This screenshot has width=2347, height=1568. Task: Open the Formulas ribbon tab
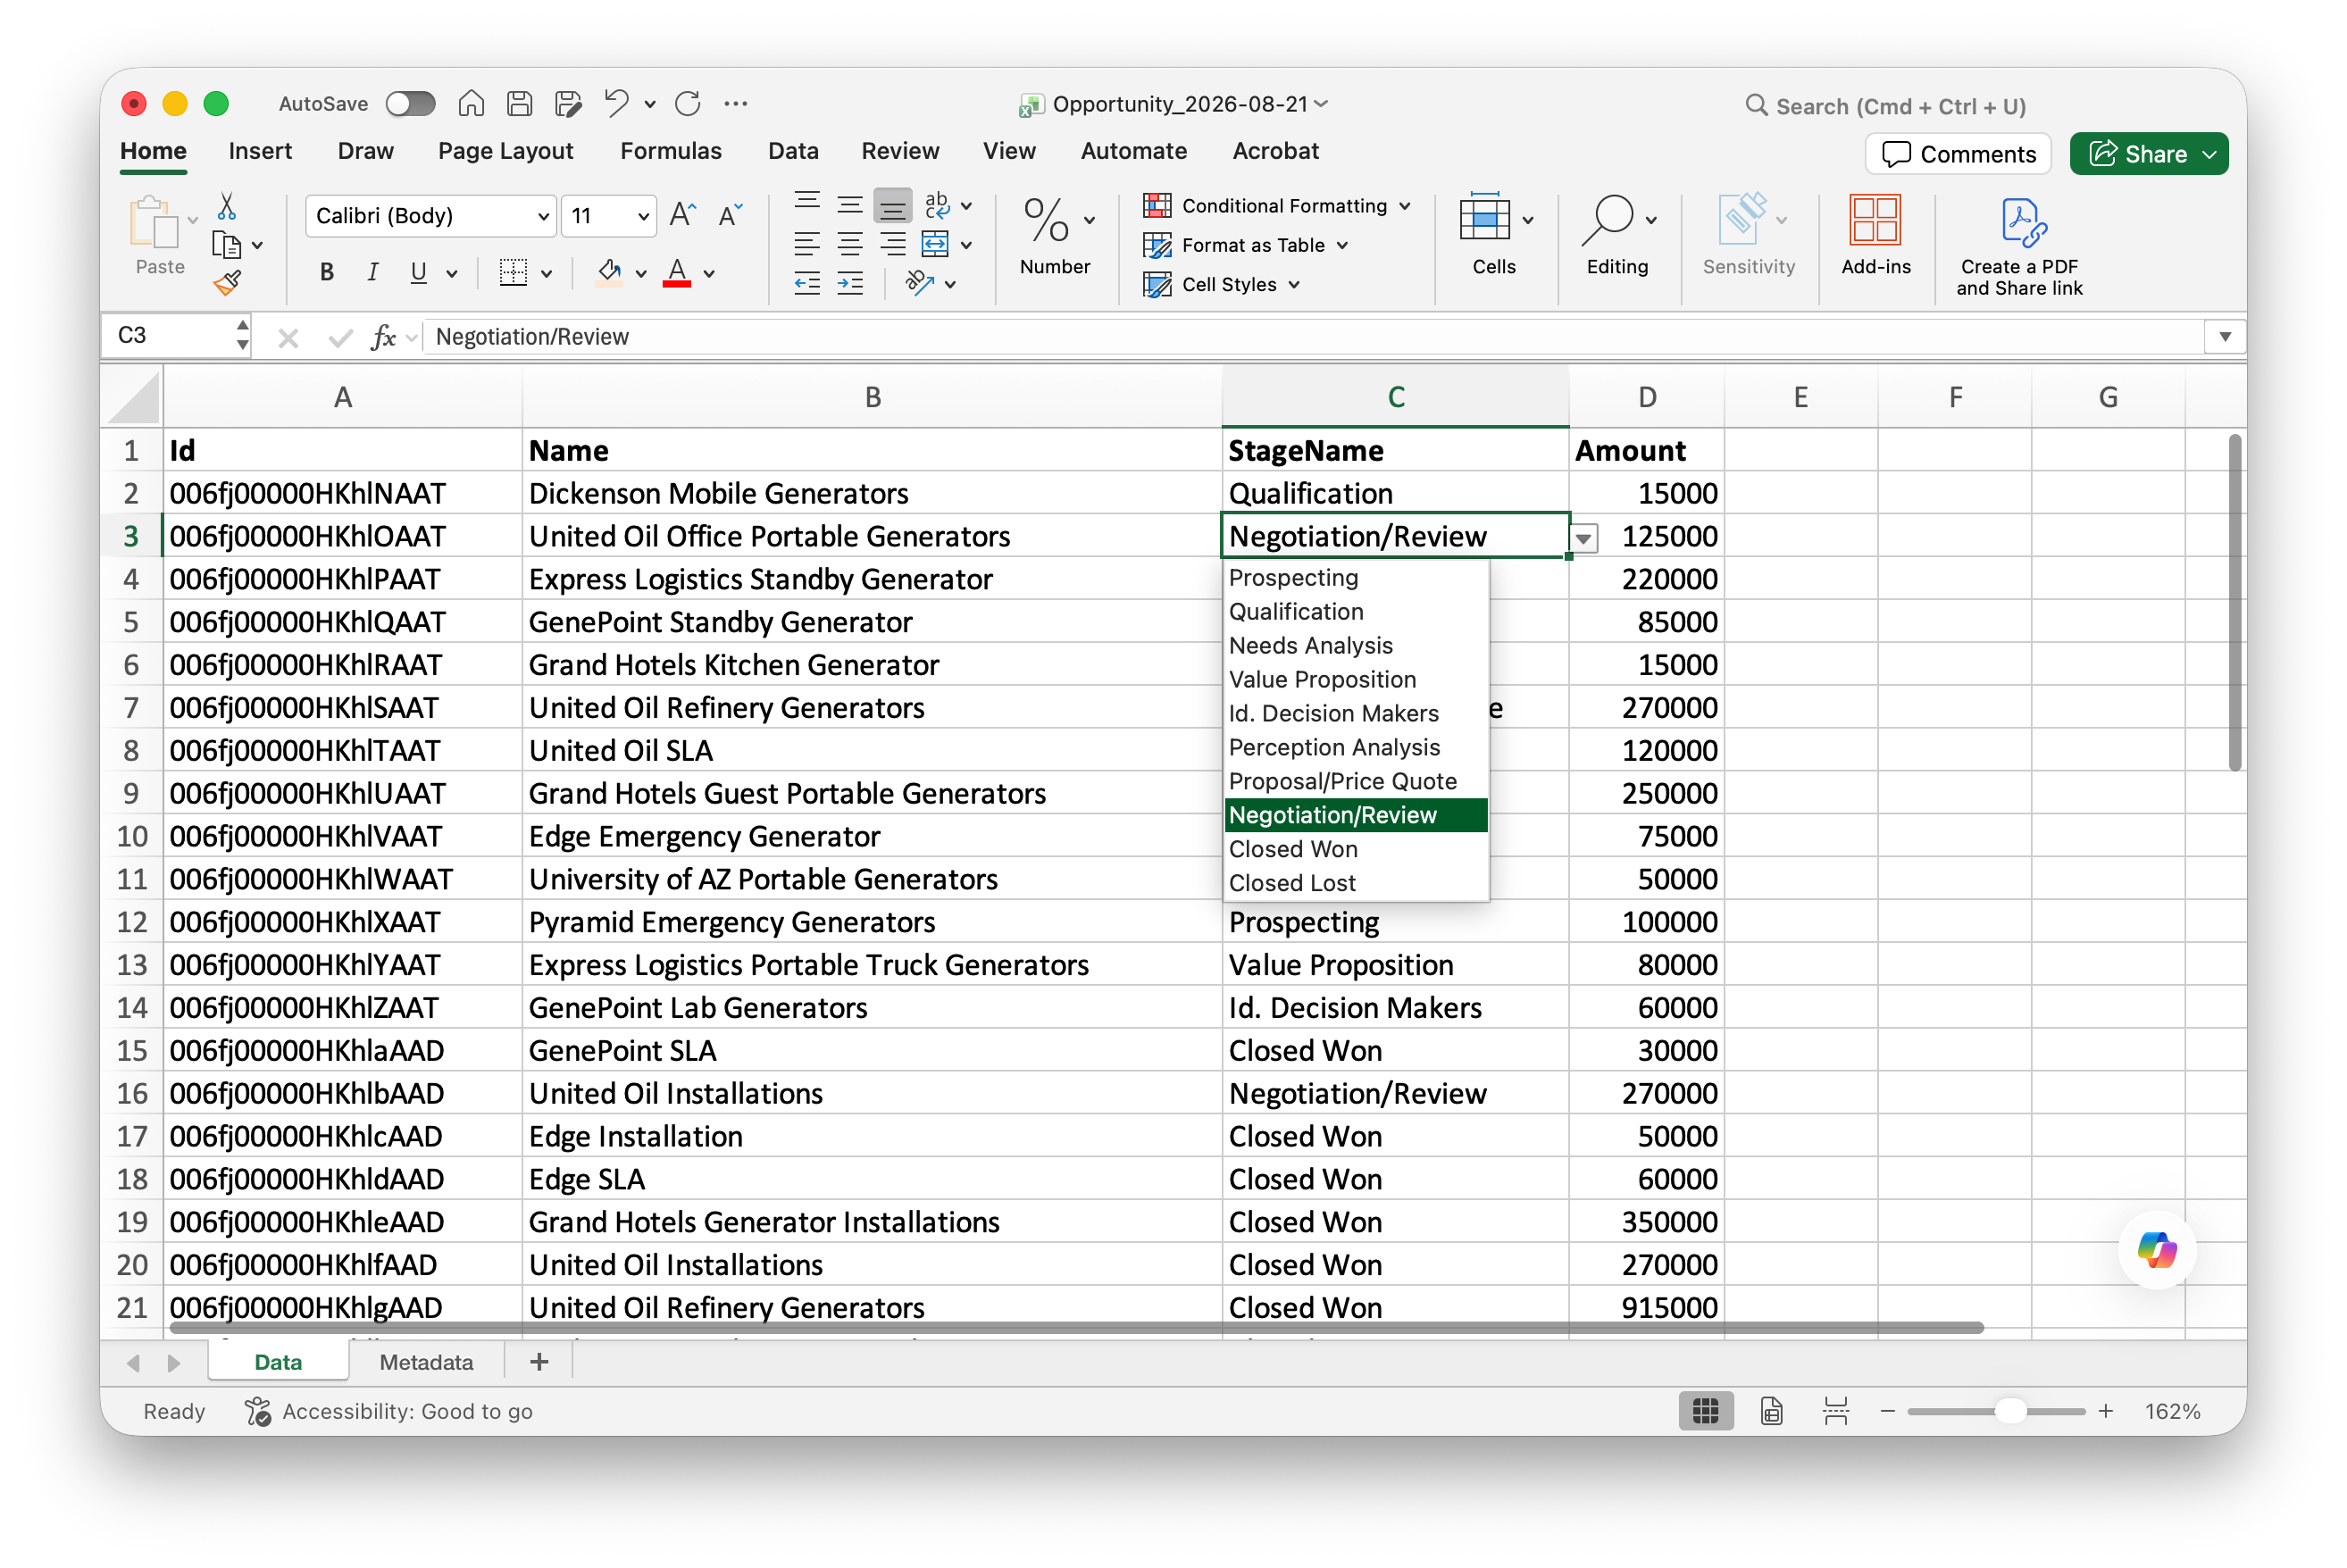pos(671,151)
